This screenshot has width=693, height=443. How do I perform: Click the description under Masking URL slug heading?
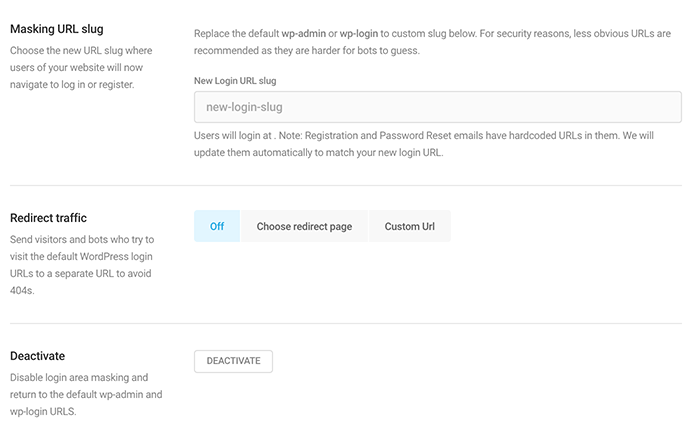tap(80, 67)
